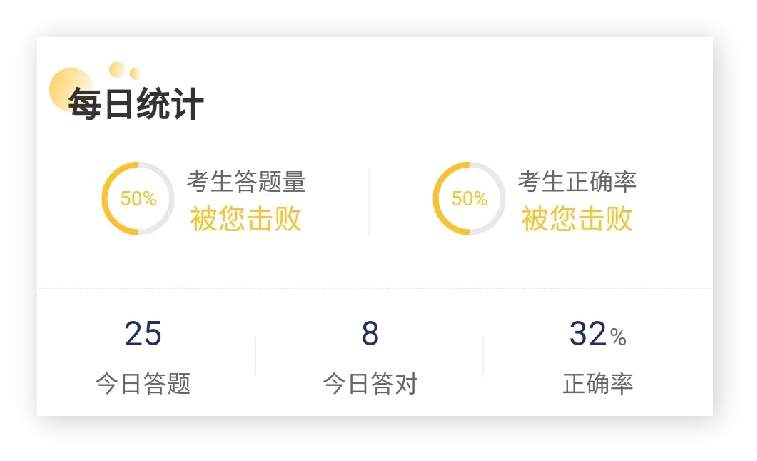Select the 考生正确率 progress ring

click(x=469, y=198)
